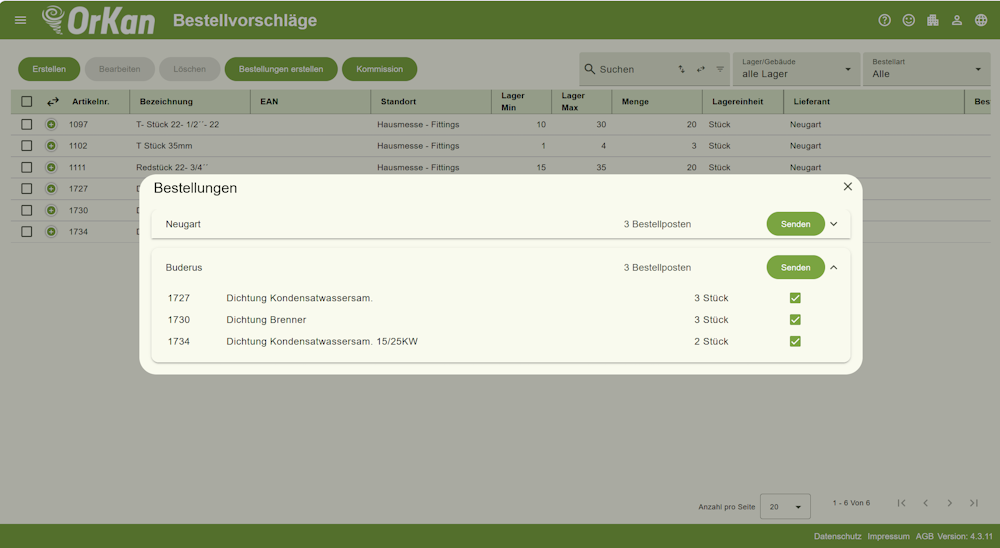This screenshot has height=548, width=1000.
Task: Open the hamburger navigation menu
Action: pos(20,20)
